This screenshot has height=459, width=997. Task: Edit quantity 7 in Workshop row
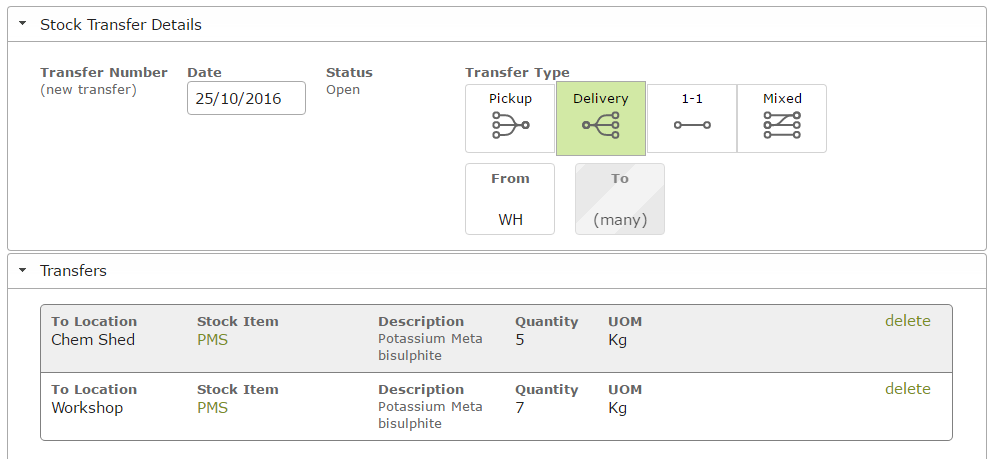click(519, 408)
